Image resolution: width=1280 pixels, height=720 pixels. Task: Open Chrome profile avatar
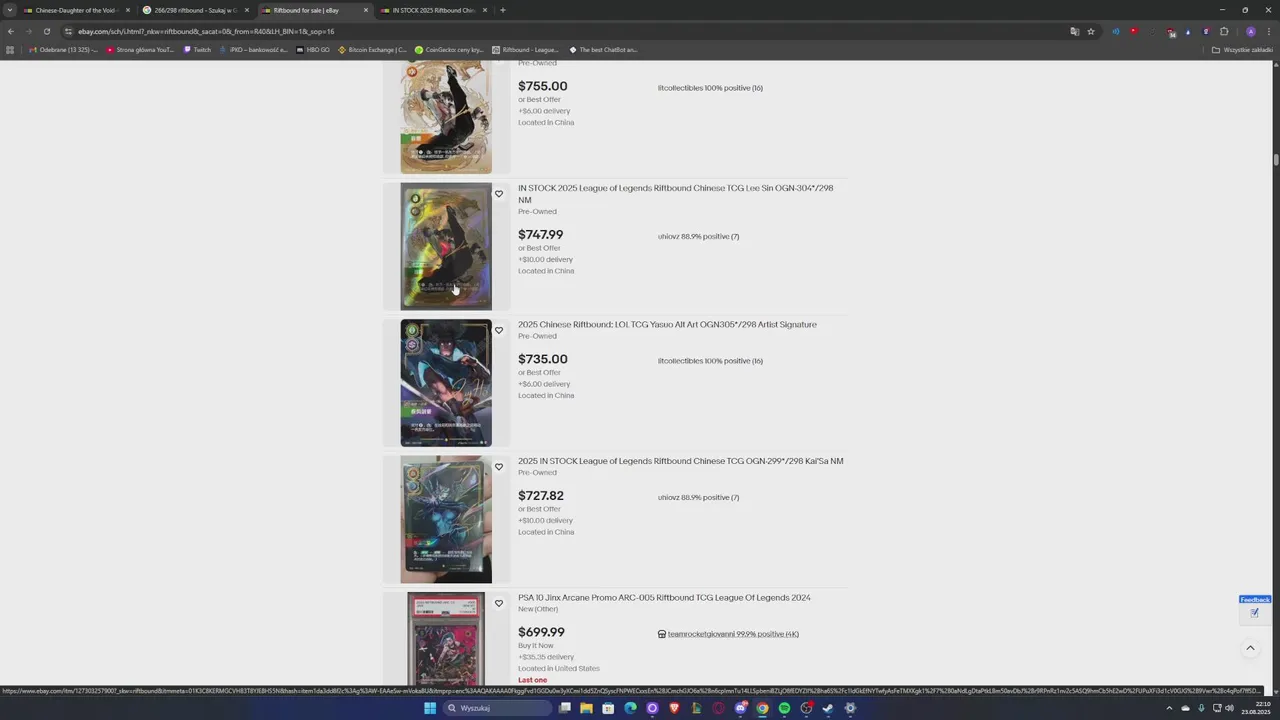1250,31
